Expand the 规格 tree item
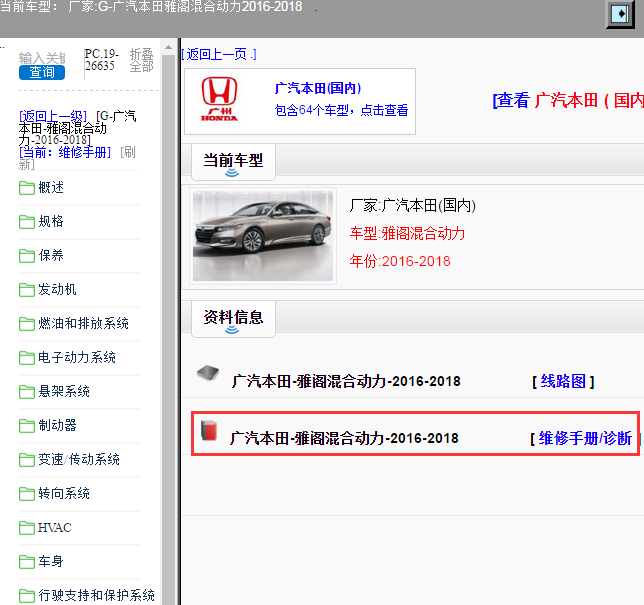 [51, 222]
